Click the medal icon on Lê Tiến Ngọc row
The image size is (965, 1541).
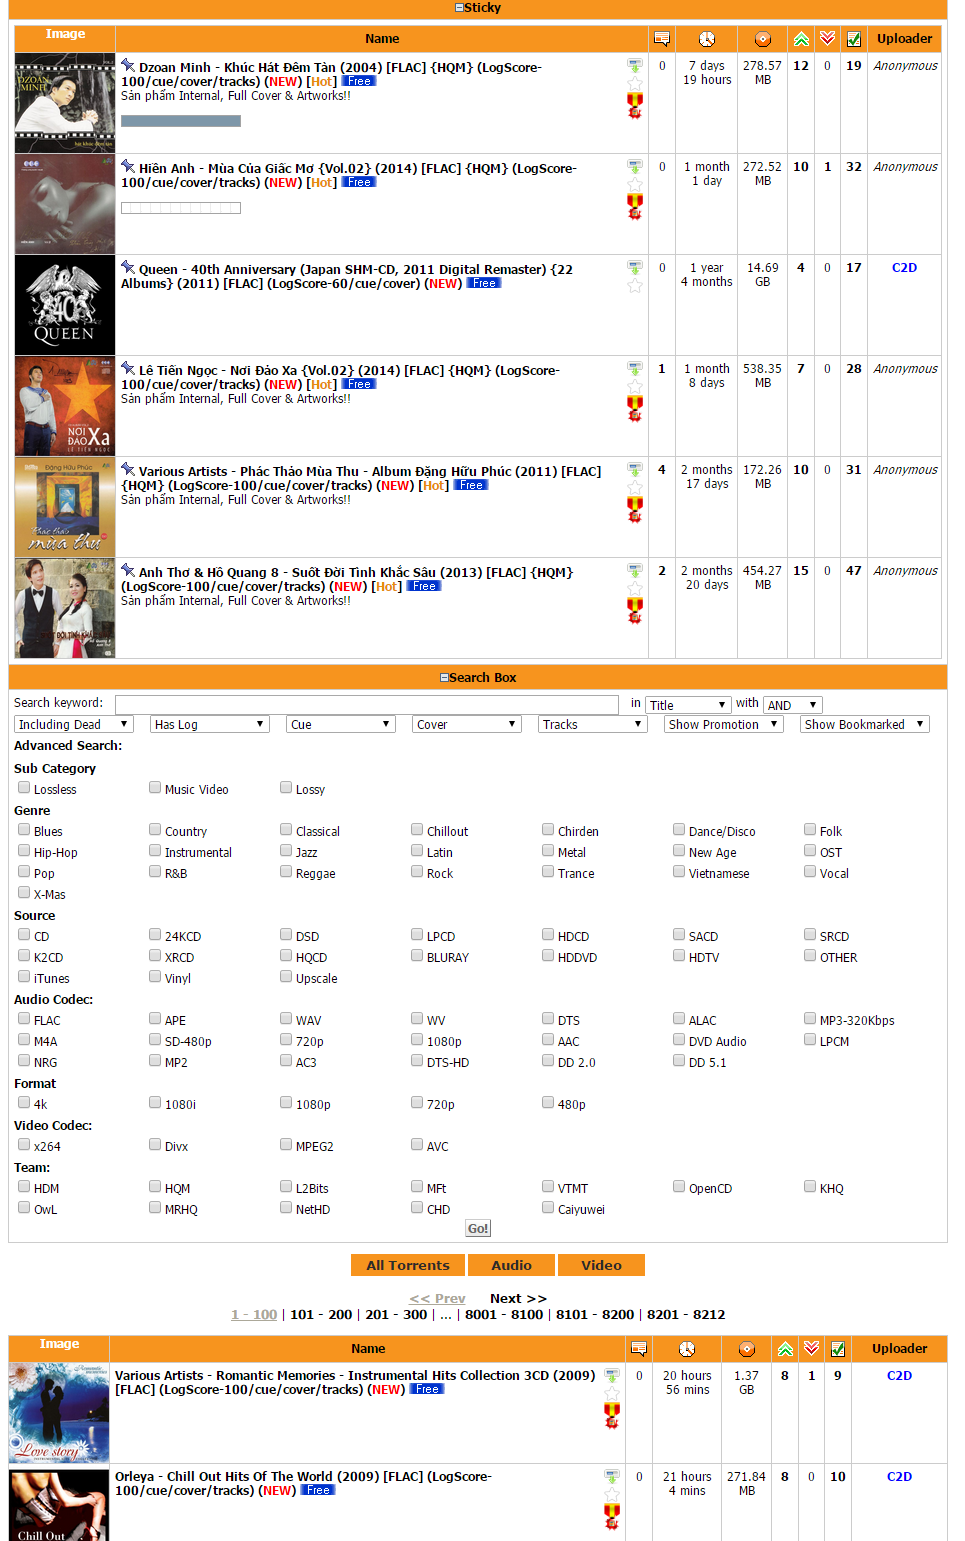[x=635, y=408]
